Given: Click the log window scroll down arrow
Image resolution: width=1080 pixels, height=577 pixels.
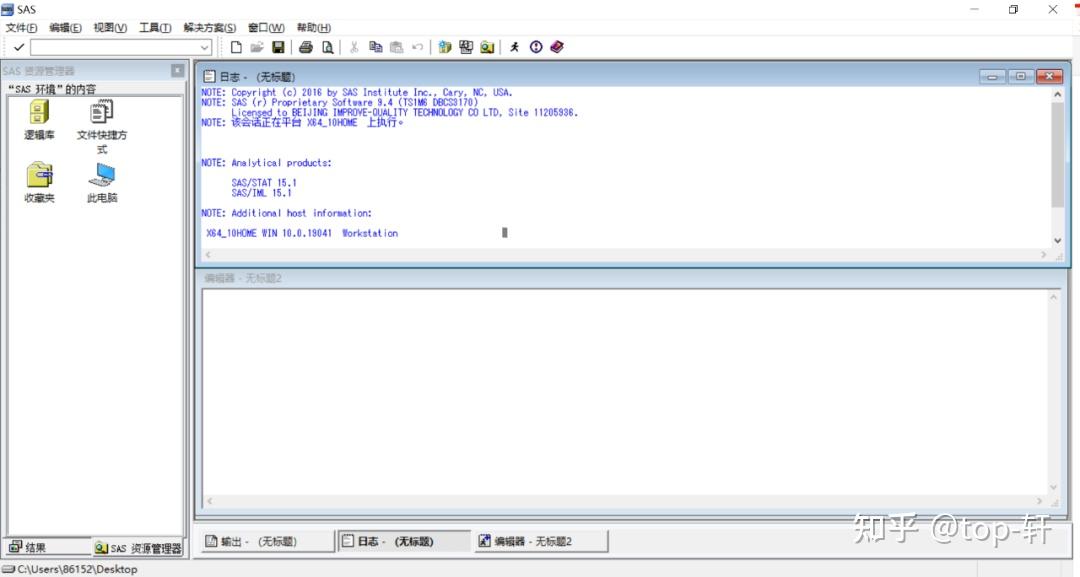Looking at the screenshot, I should click(1057, 240).
